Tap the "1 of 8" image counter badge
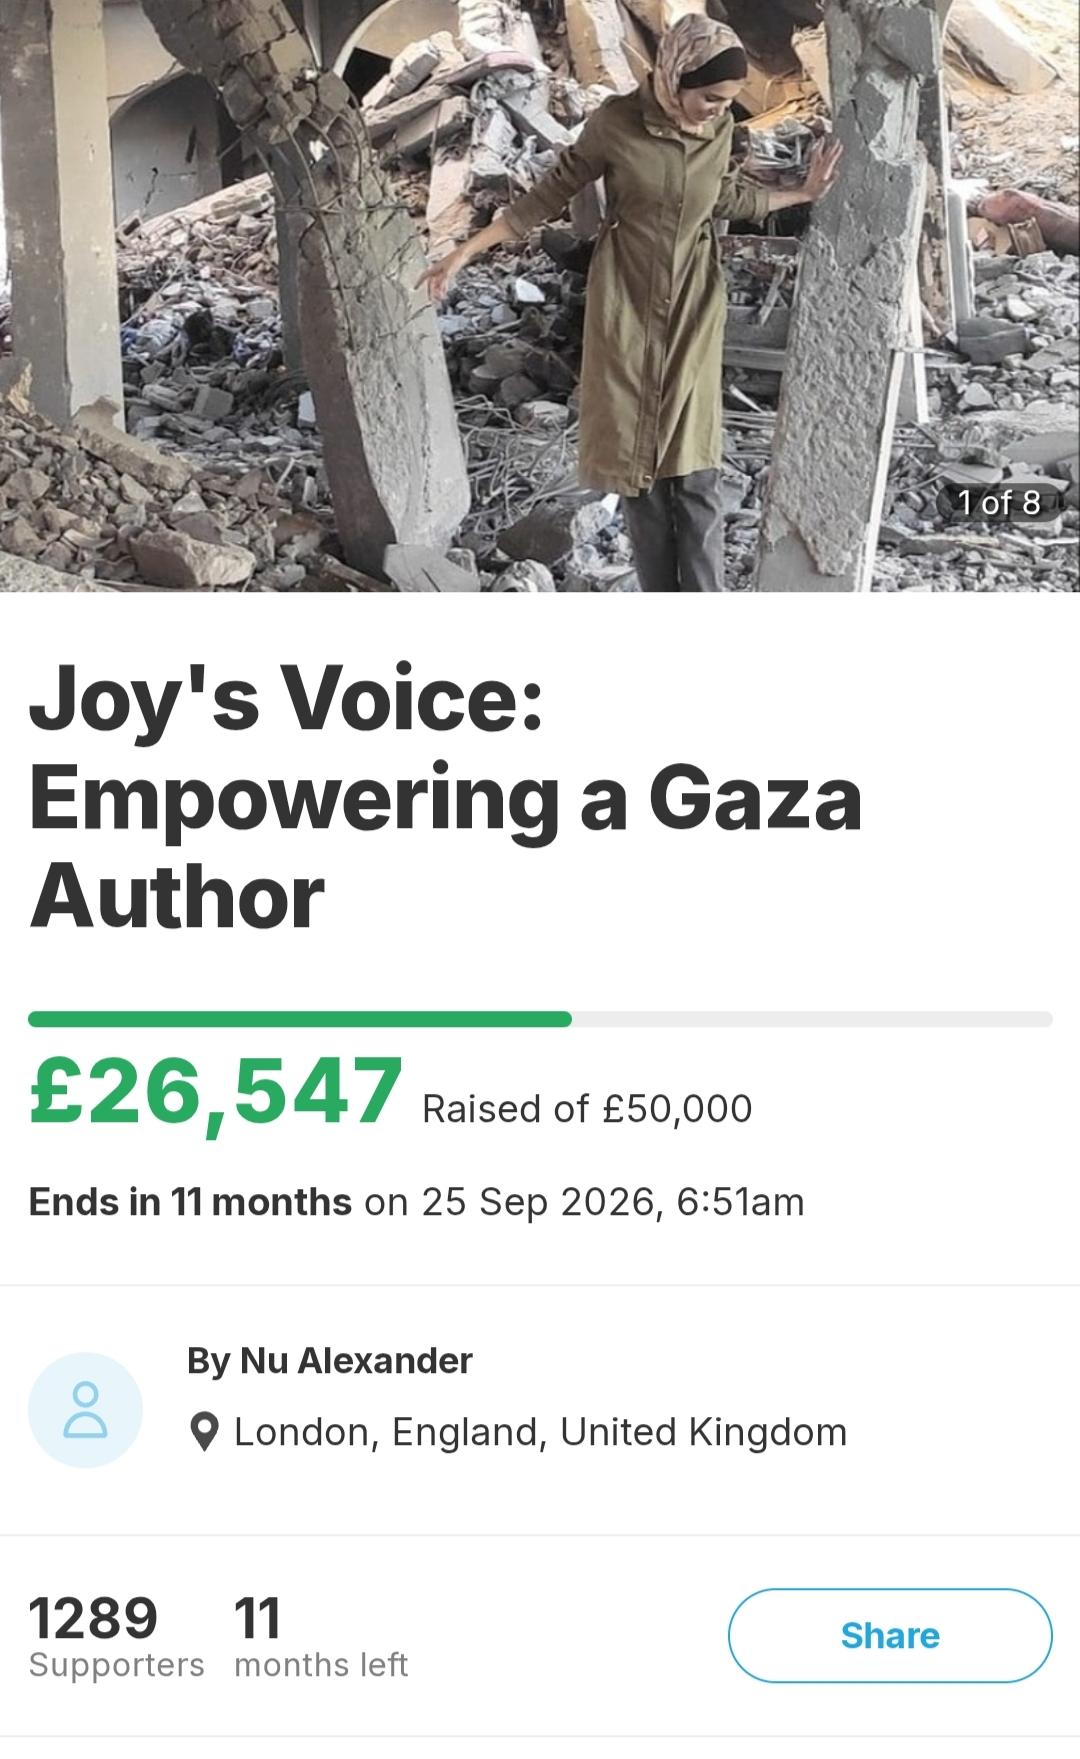The height and width of the screenshot is (1759, 1080). coord(998,502)
